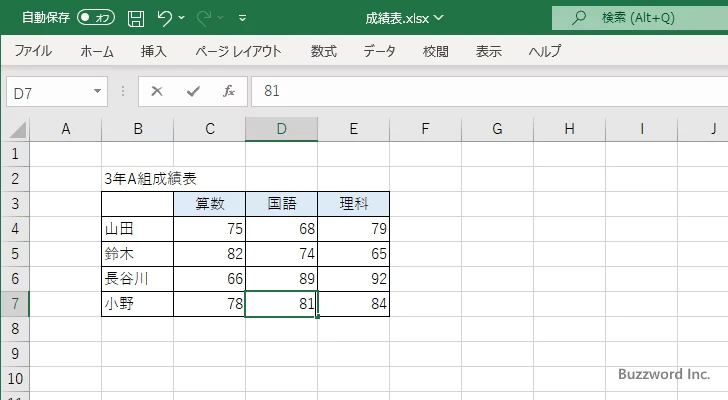Click the fill handle of cell D7
Image resolution: width=728 pixels, height=400 pixels.
[x=318, y=317]
